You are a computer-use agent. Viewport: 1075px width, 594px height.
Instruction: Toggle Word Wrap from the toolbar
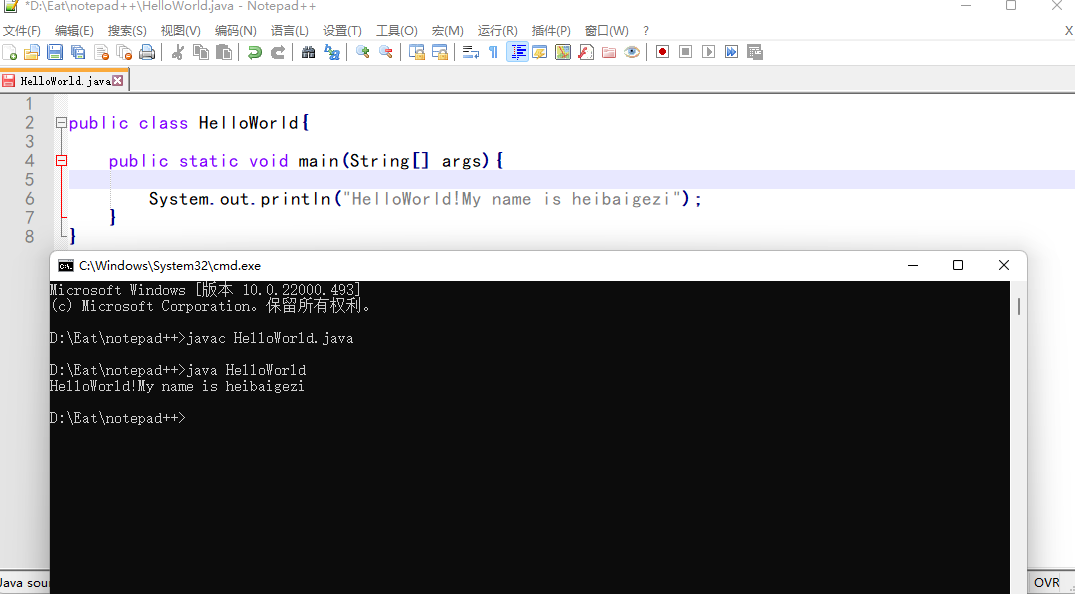[x=470, y=51]
